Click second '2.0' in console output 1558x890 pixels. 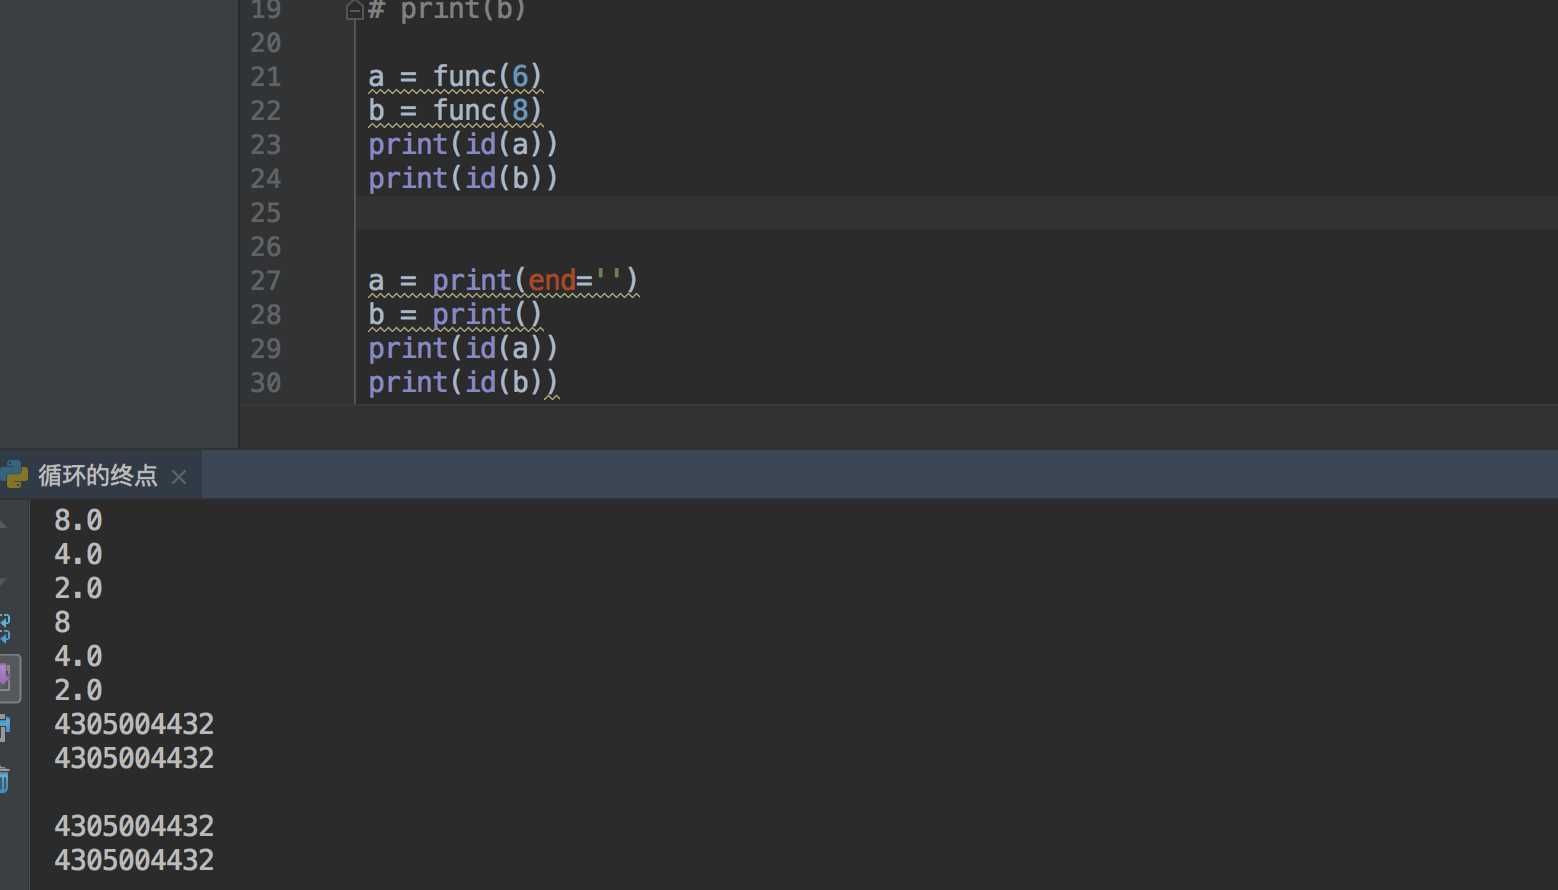point(78,691)
